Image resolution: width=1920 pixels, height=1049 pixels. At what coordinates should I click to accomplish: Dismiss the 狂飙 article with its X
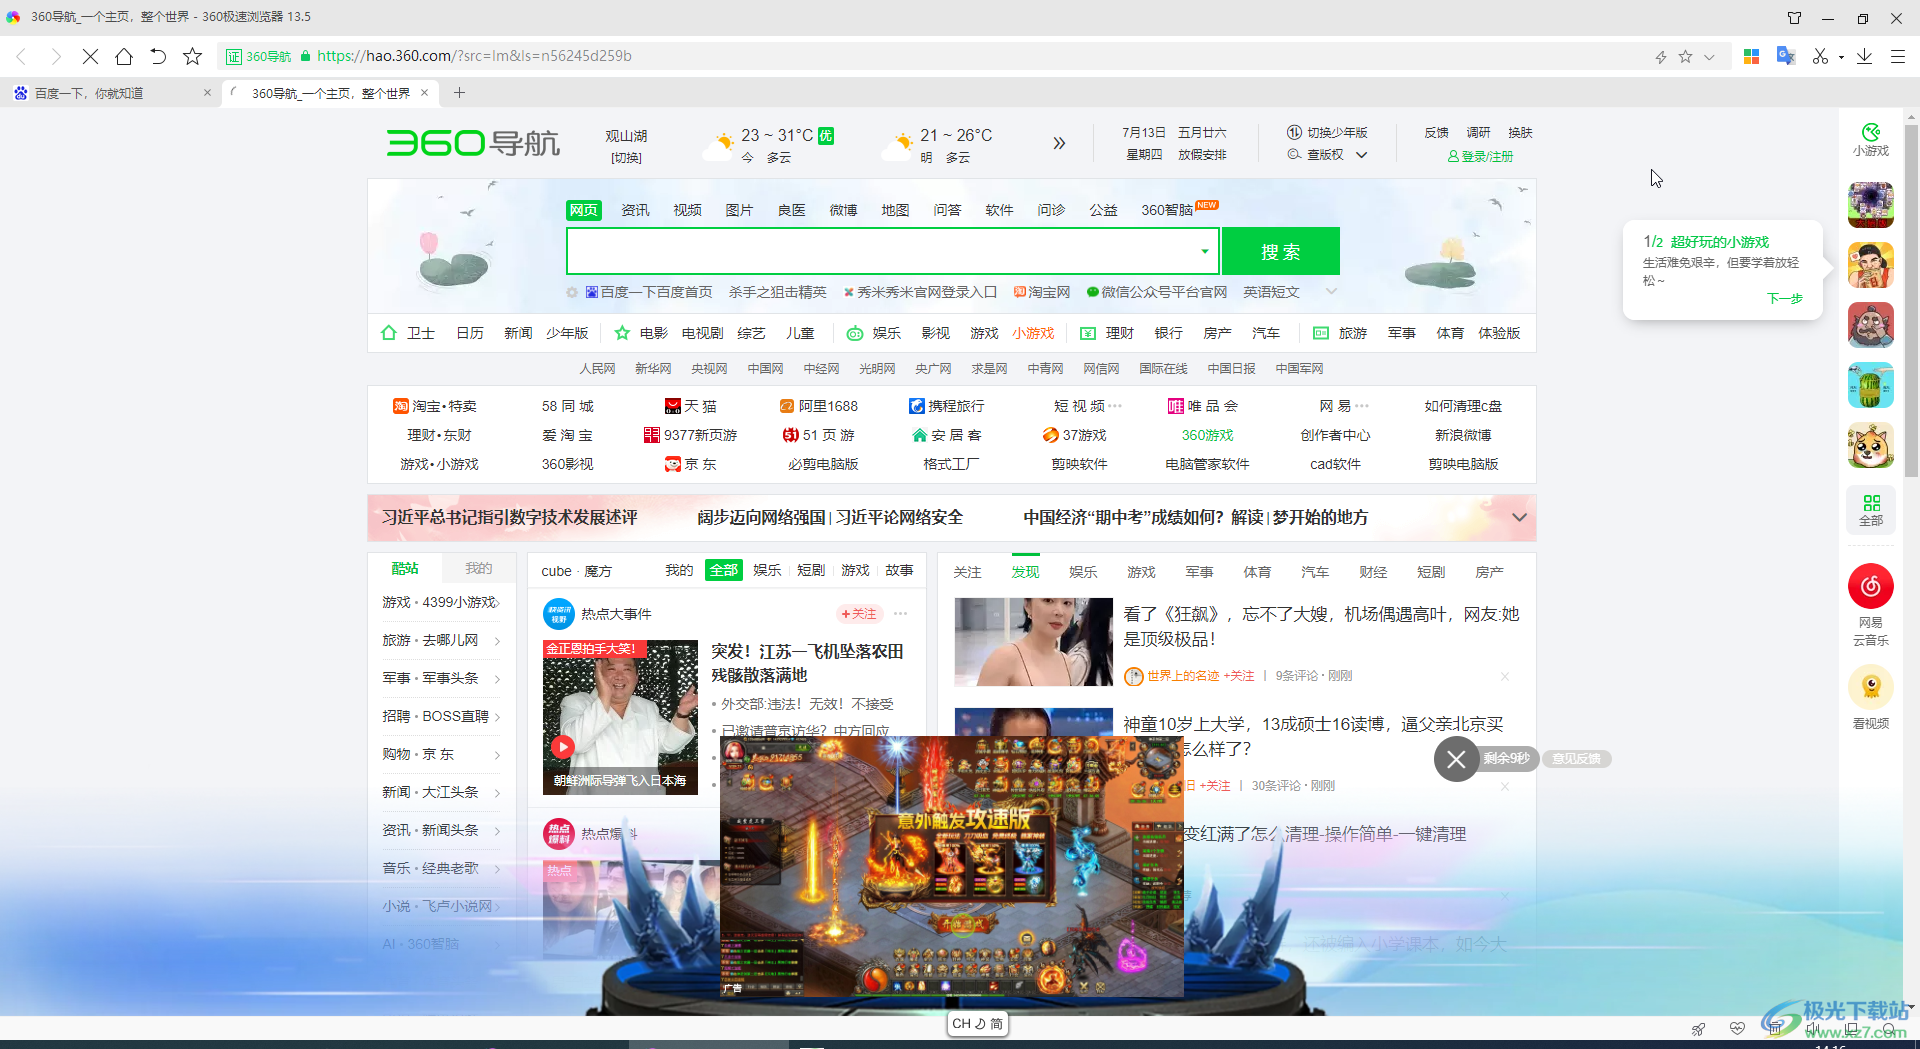[1505, 677]
